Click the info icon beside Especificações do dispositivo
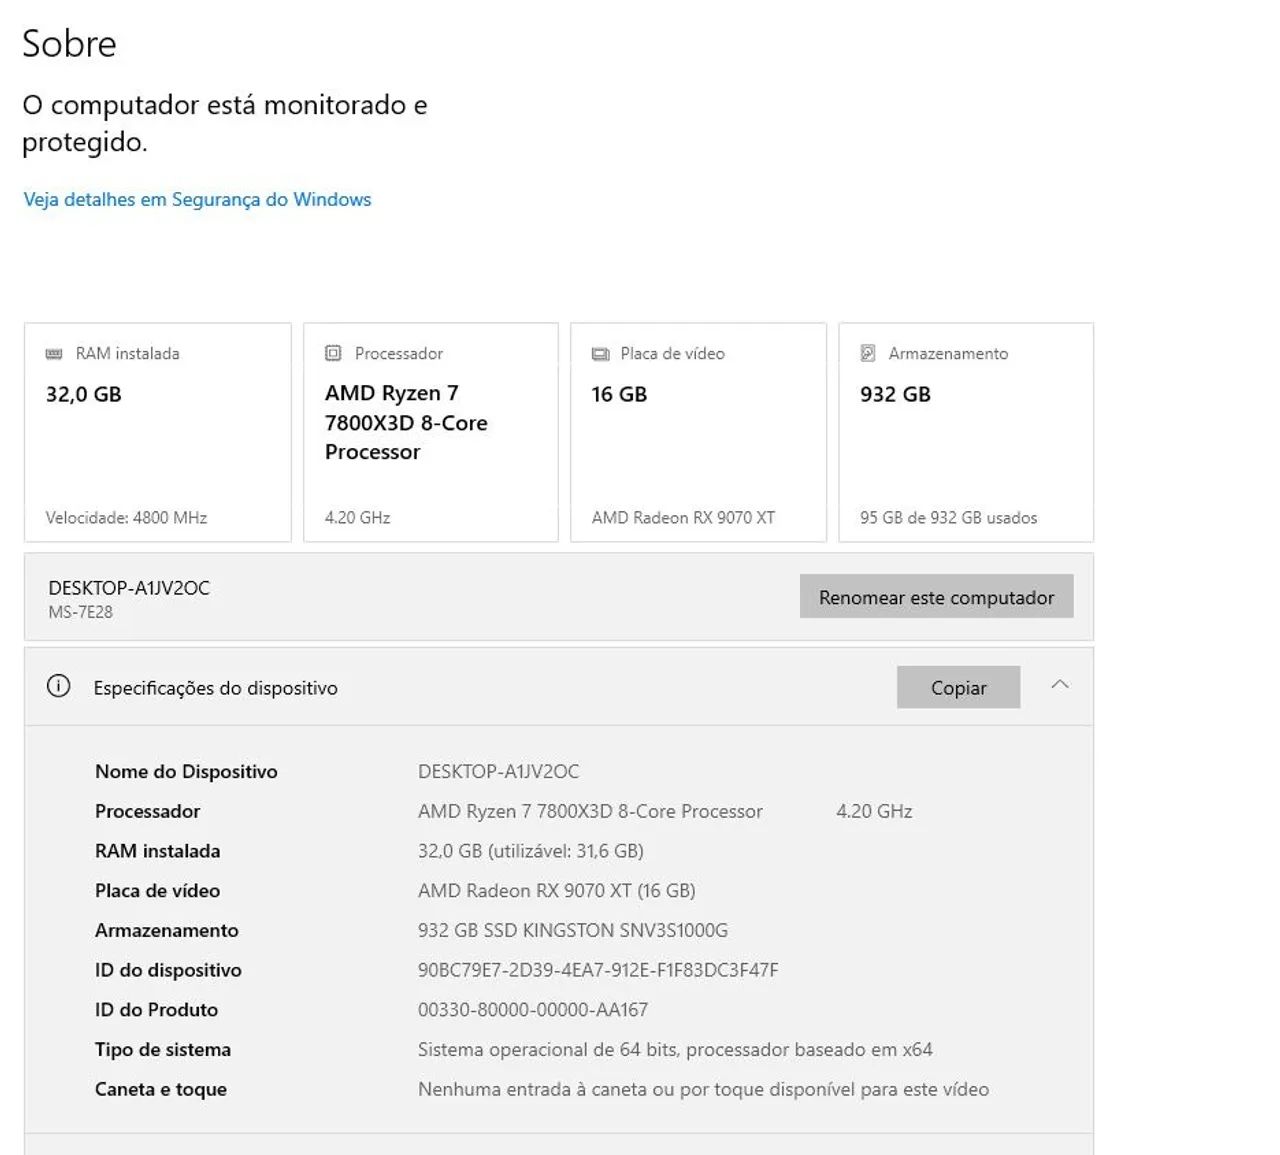This screenshot has width=1280, height=1155. (x=59, y=686)
